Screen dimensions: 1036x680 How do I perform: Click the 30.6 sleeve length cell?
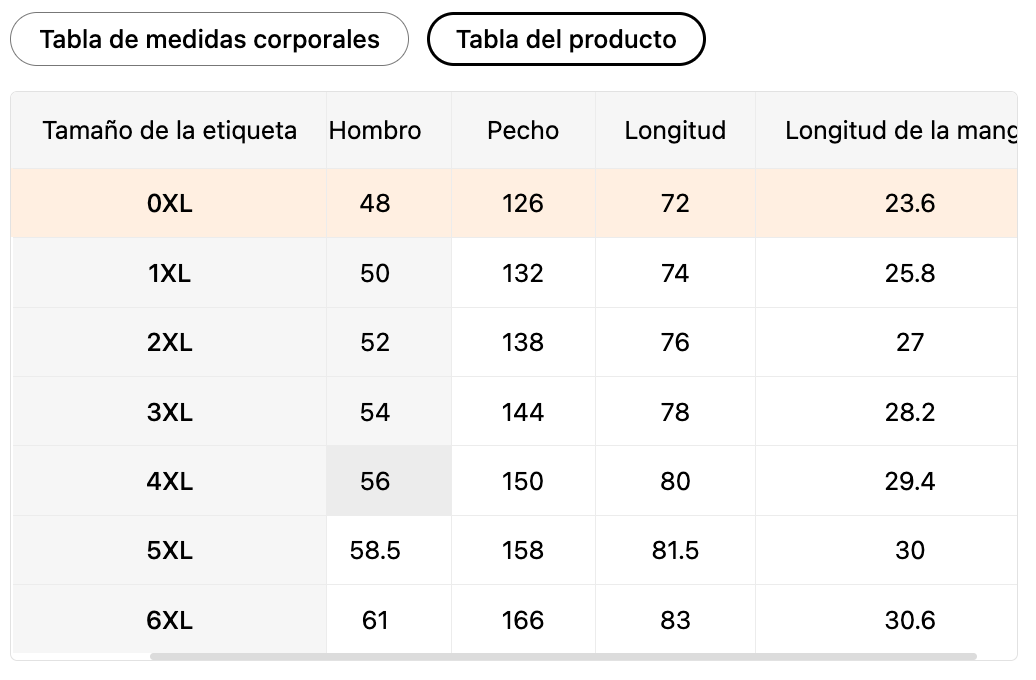point(909,621)
